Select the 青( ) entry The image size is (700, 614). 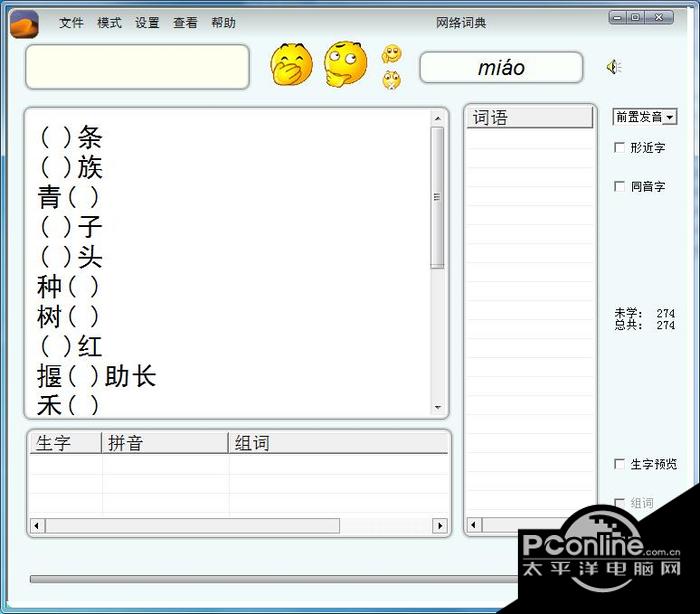68,197
